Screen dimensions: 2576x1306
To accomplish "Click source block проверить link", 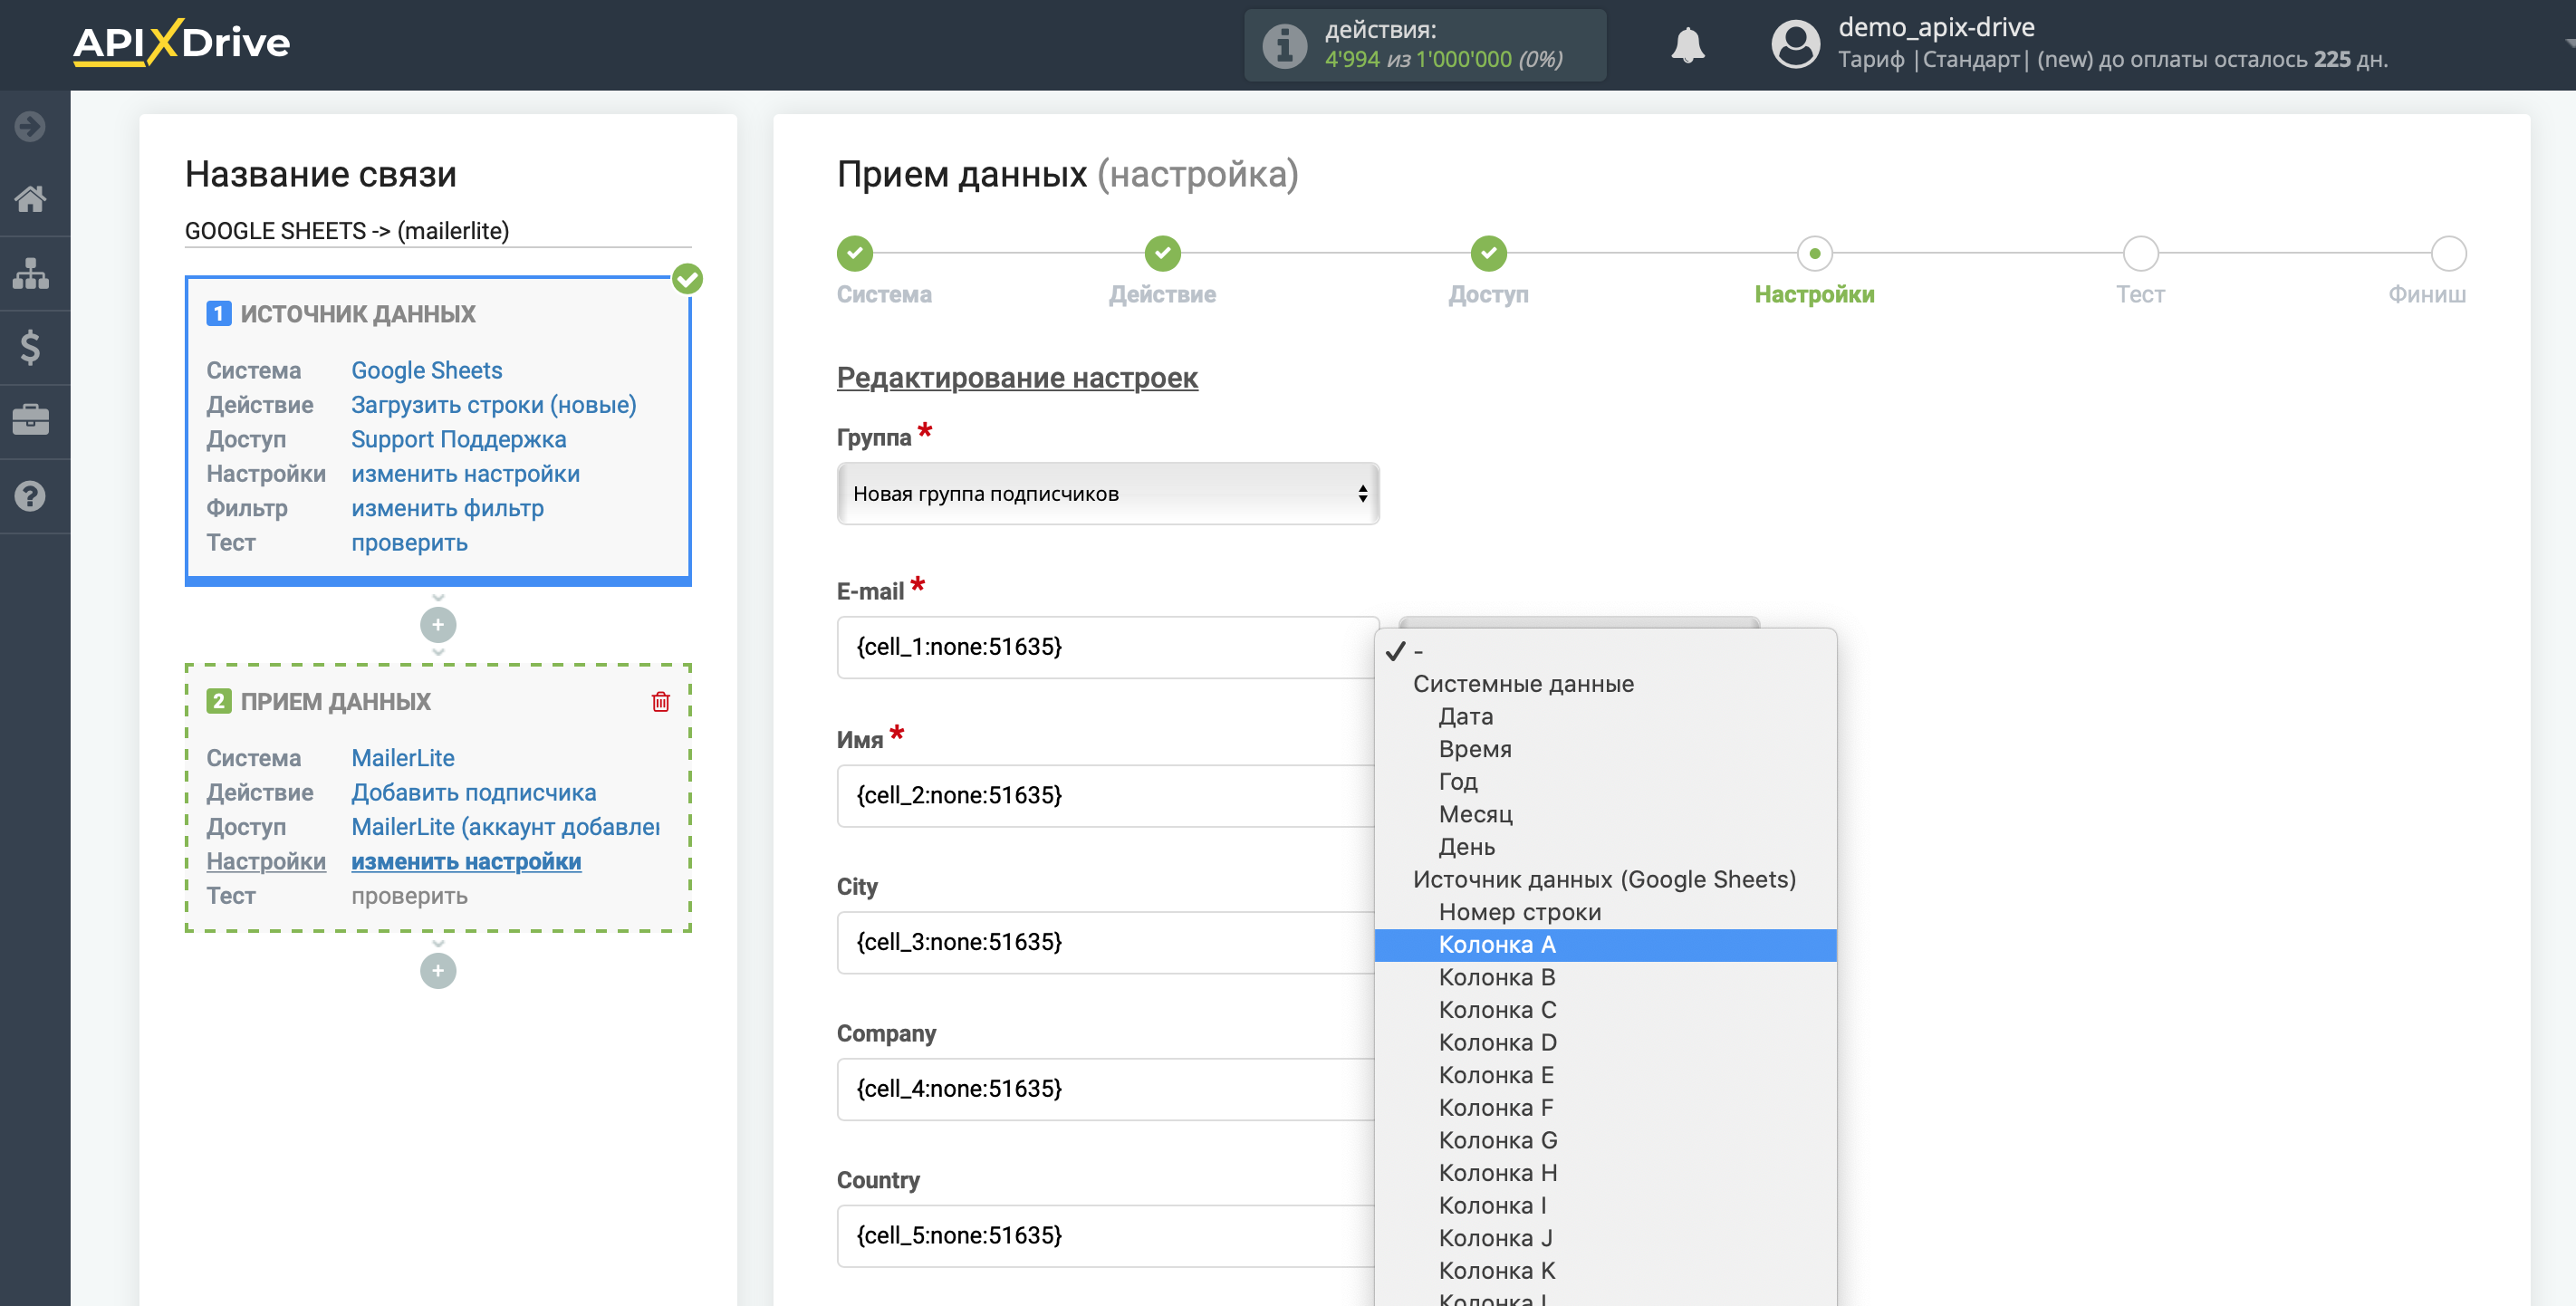I will [409, 543].
